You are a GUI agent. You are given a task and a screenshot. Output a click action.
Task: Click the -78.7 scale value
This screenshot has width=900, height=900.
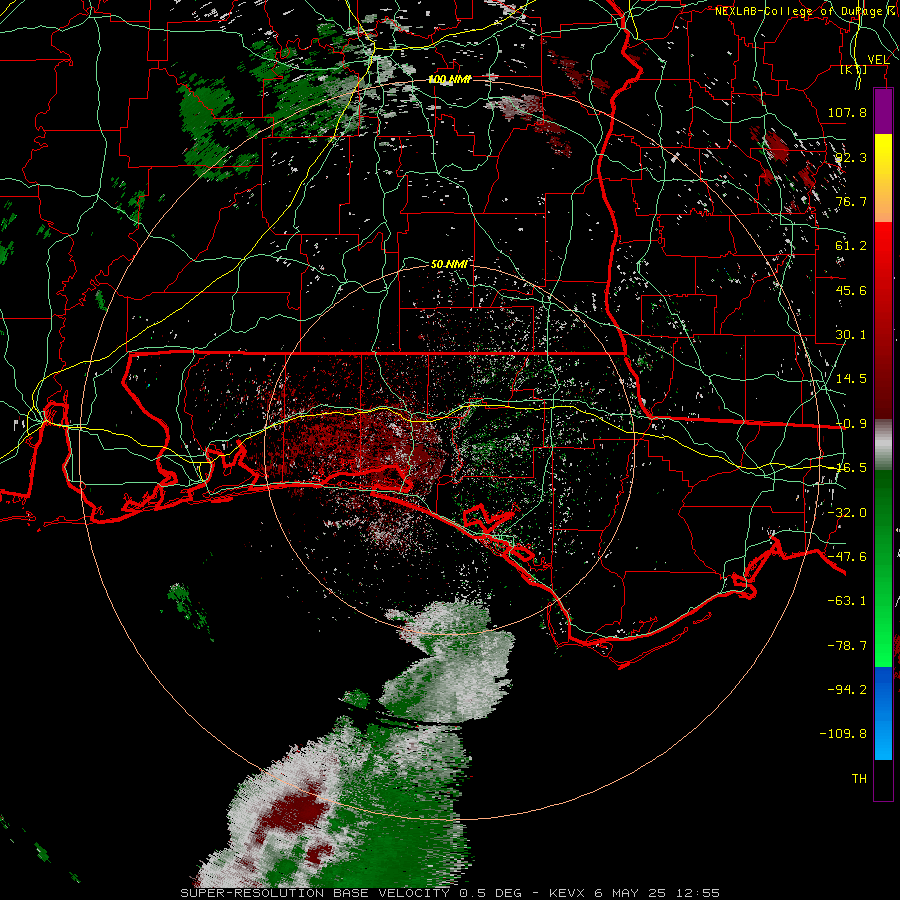[847, 646]
